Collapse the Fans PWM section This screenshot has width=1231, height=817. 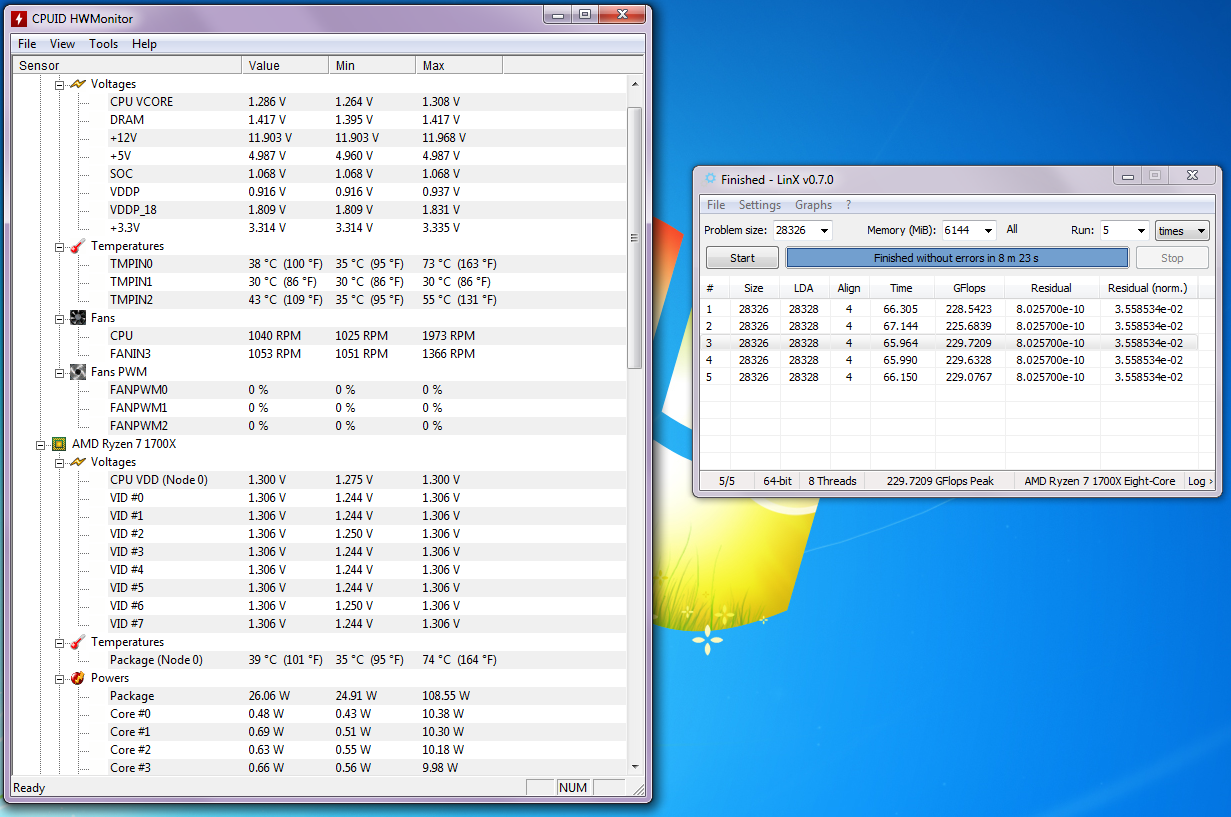pyautogui.click(x=60, y=372)
